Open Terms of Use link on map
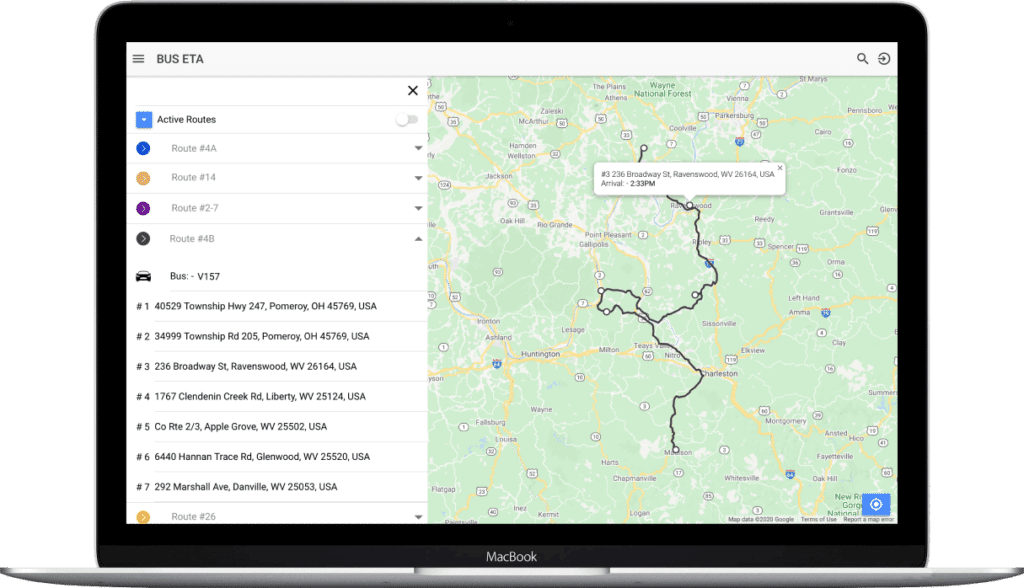Screen dimensions: 1024x588 [818, 519]
